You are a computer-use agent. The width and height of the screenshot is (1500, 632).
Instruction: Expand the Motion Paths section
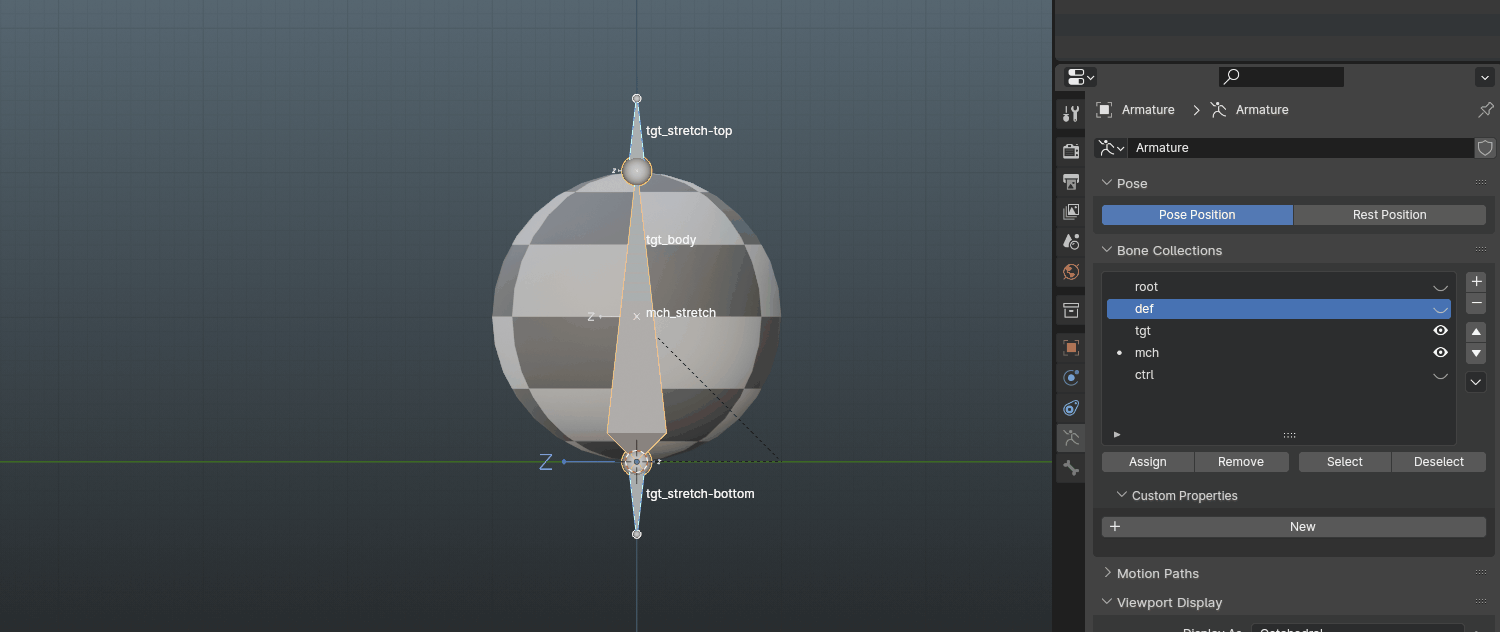pos(1157,573)
